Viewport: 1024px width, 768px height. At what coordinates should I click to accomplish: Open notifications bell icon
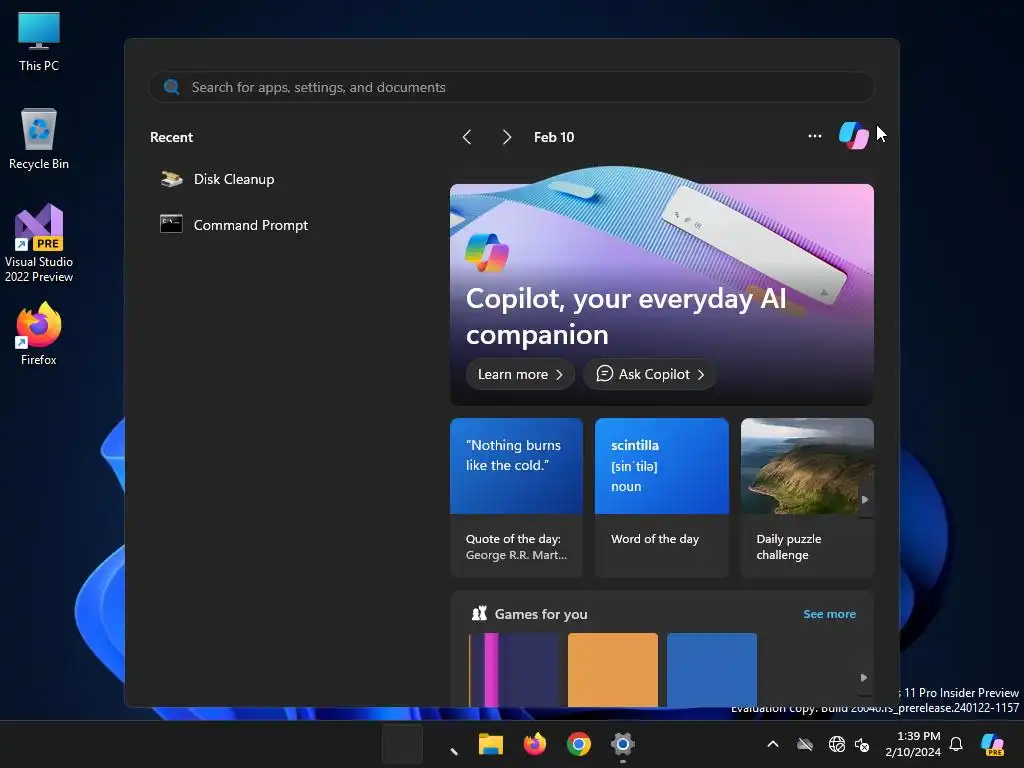[956, 744]
